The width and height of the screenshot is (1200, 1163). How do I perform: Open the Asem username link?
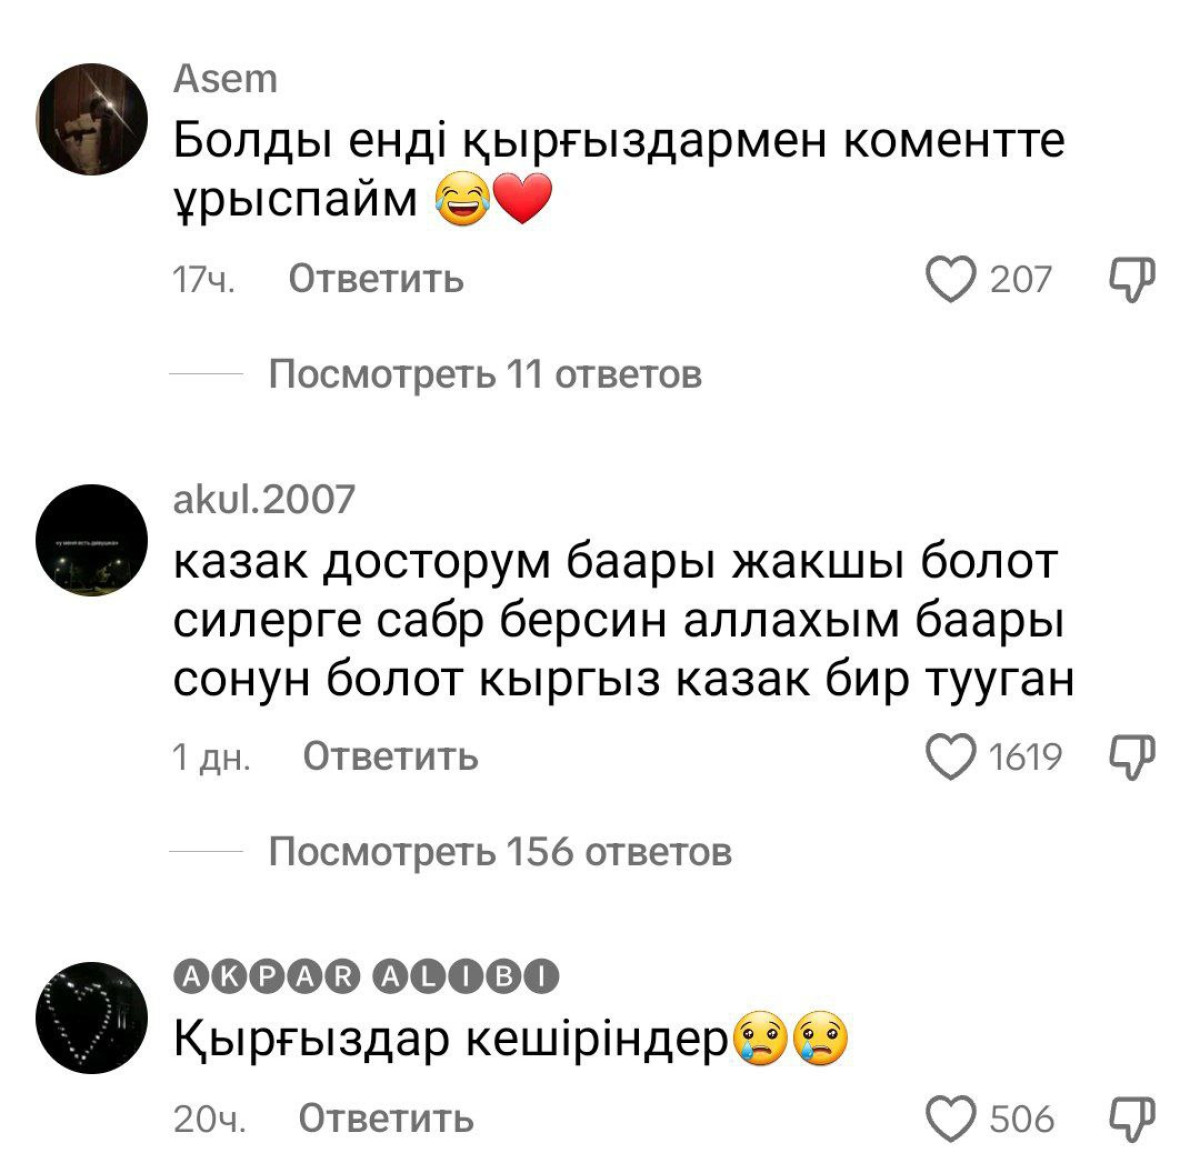[225, 78]
